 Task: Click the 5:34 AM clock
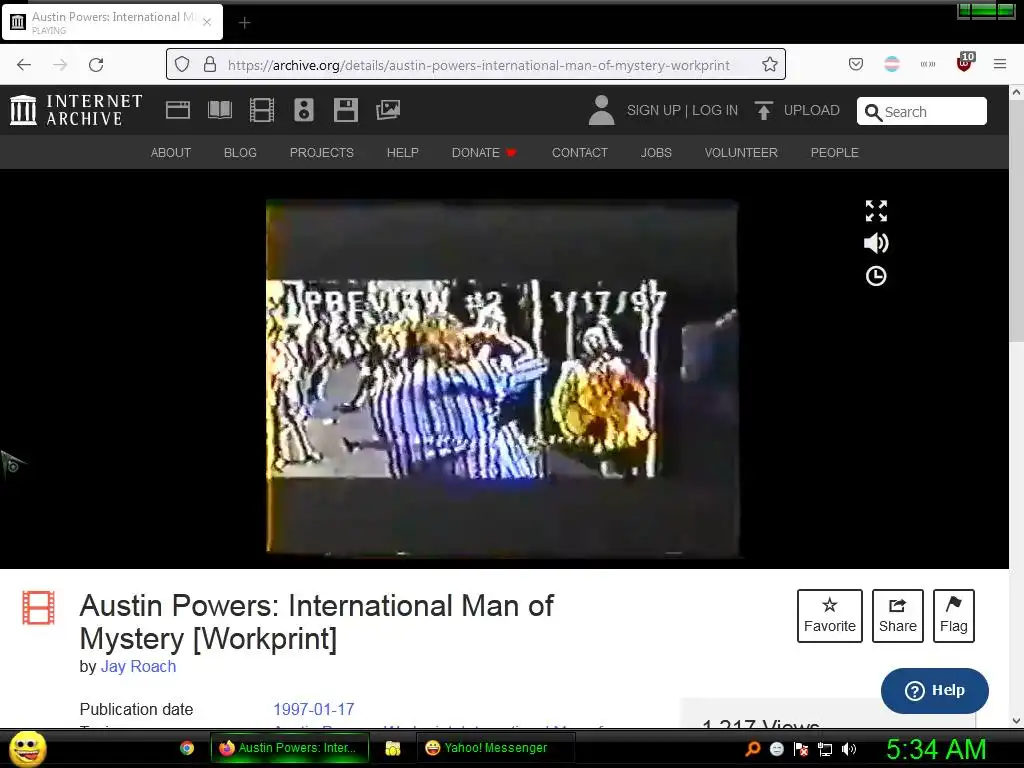click(x=936, y=749)
